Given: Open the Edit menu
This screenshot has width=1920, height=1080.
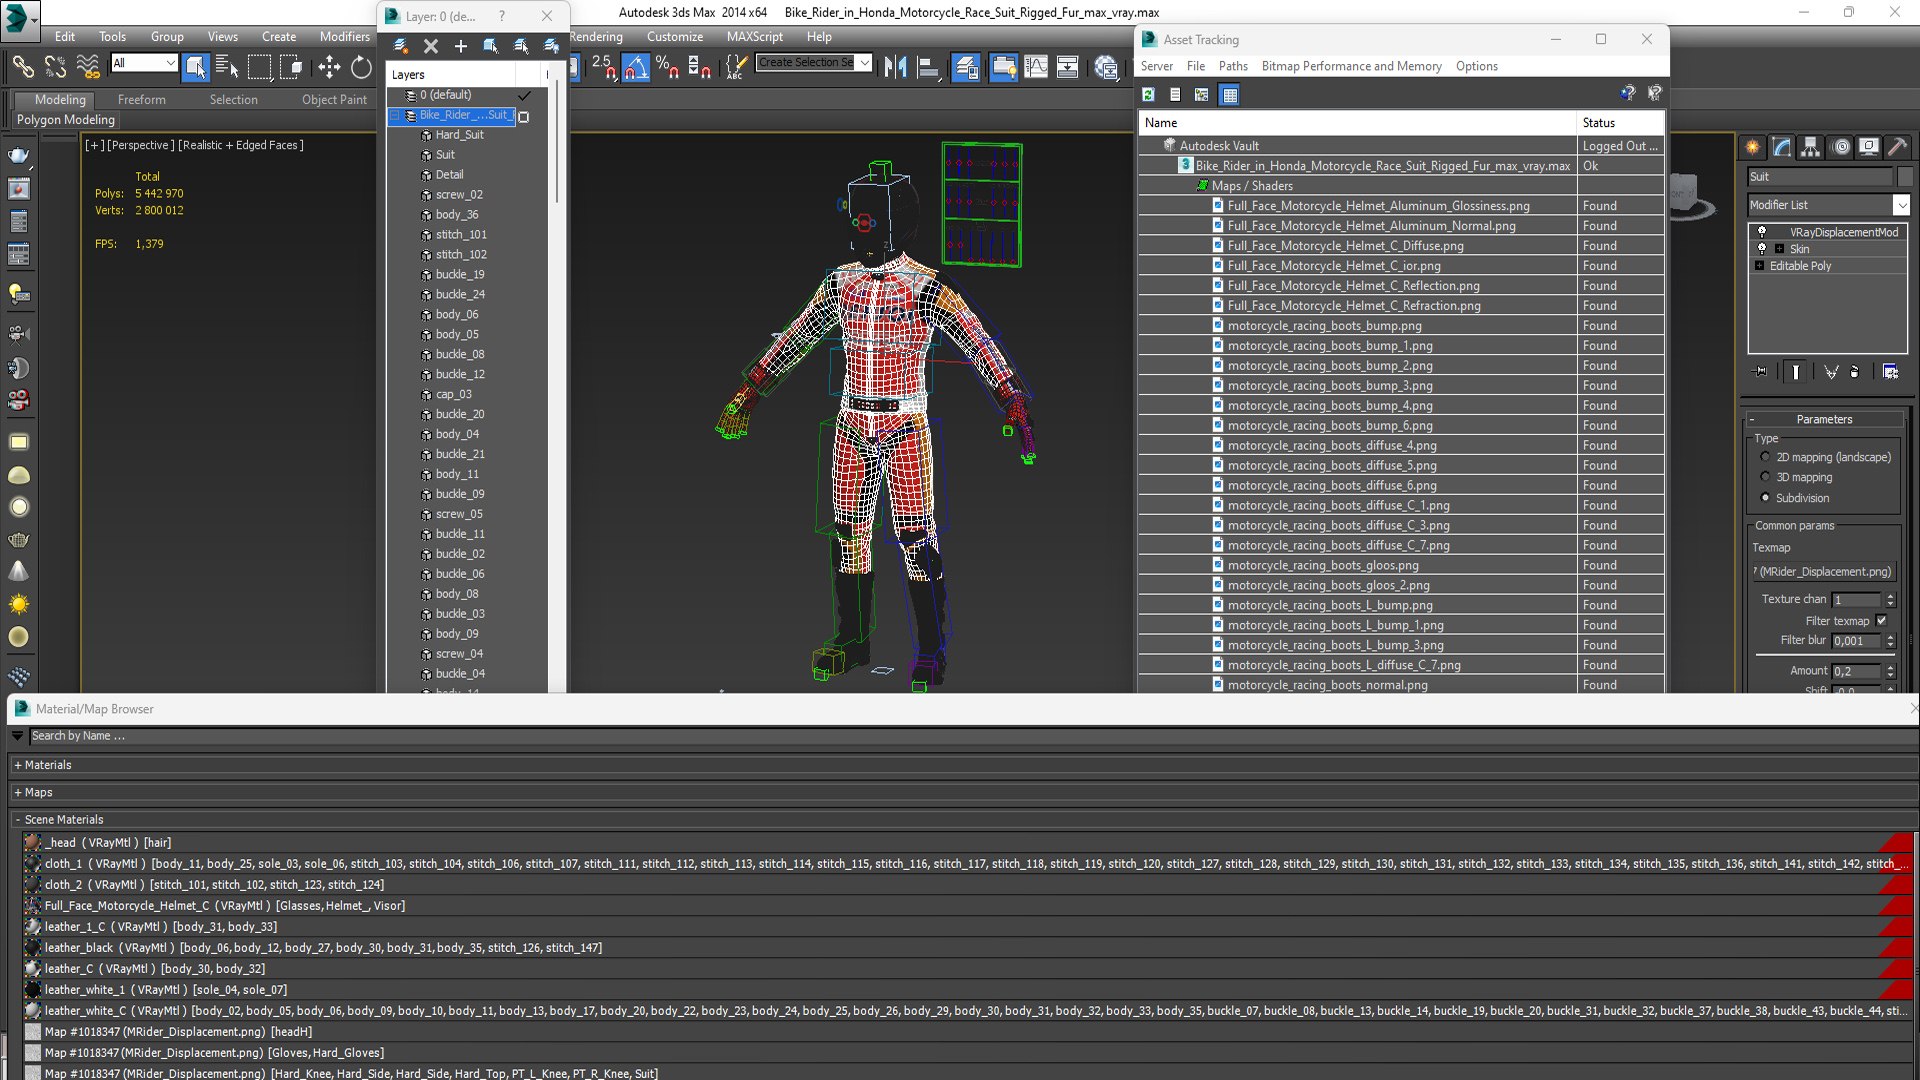Looking at the screenshot, I should pos(65,36).
